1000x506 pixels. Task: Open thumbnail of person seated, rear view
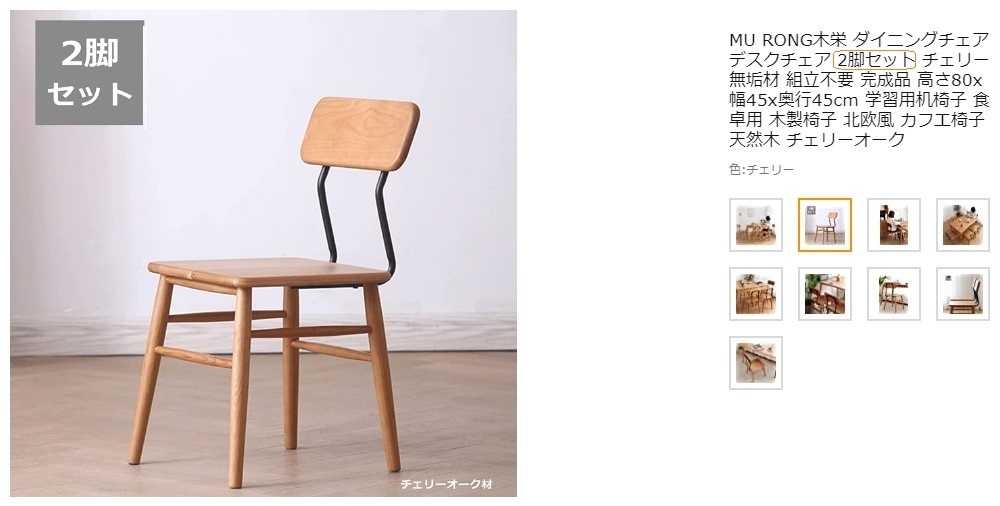[x=893, y=225]
